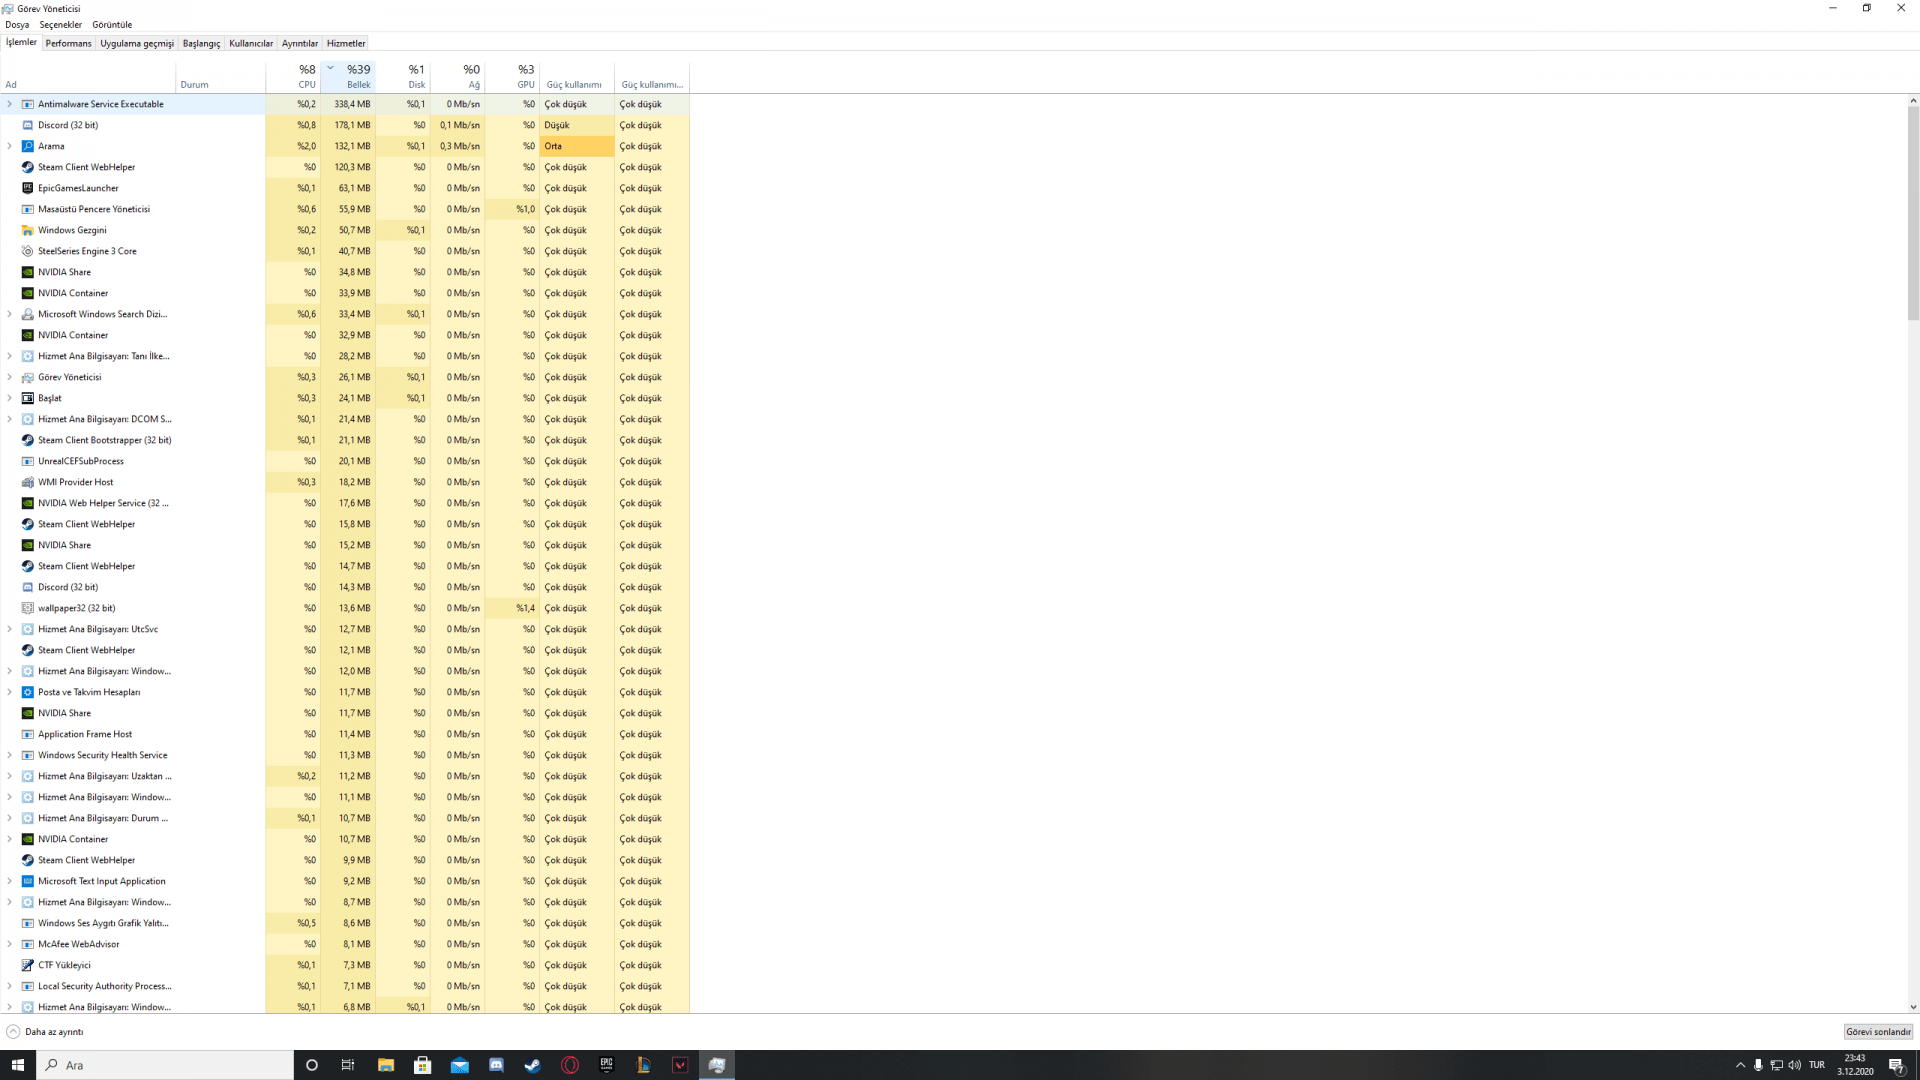Image resolution: width=1920 pixels, height=1080 pixels.
Task: Expand the McAfee WebAdvisor process row
Action: [10, 944]
